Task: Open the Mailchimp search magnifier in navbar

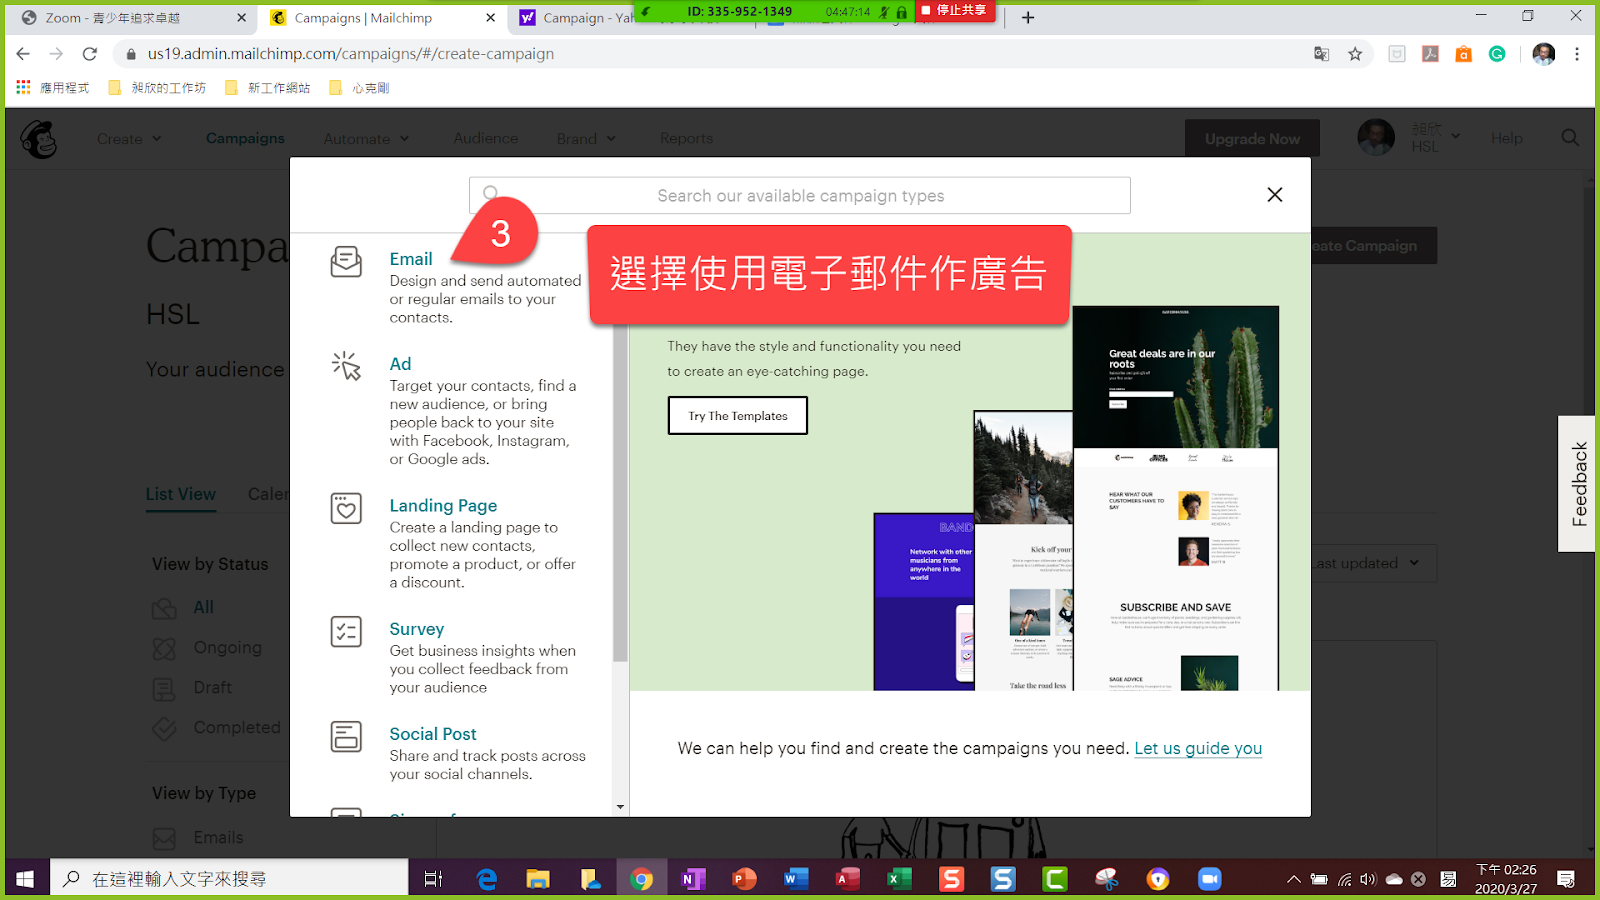Action: coord(1570,138)
